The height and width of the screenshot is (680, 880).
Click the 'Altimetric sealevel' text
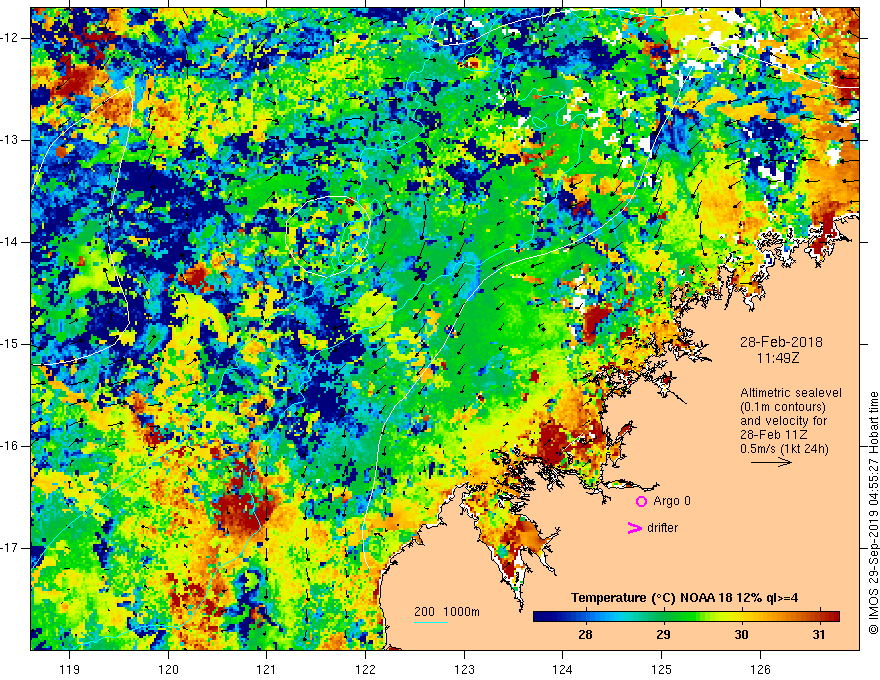(x=791, y=393)
